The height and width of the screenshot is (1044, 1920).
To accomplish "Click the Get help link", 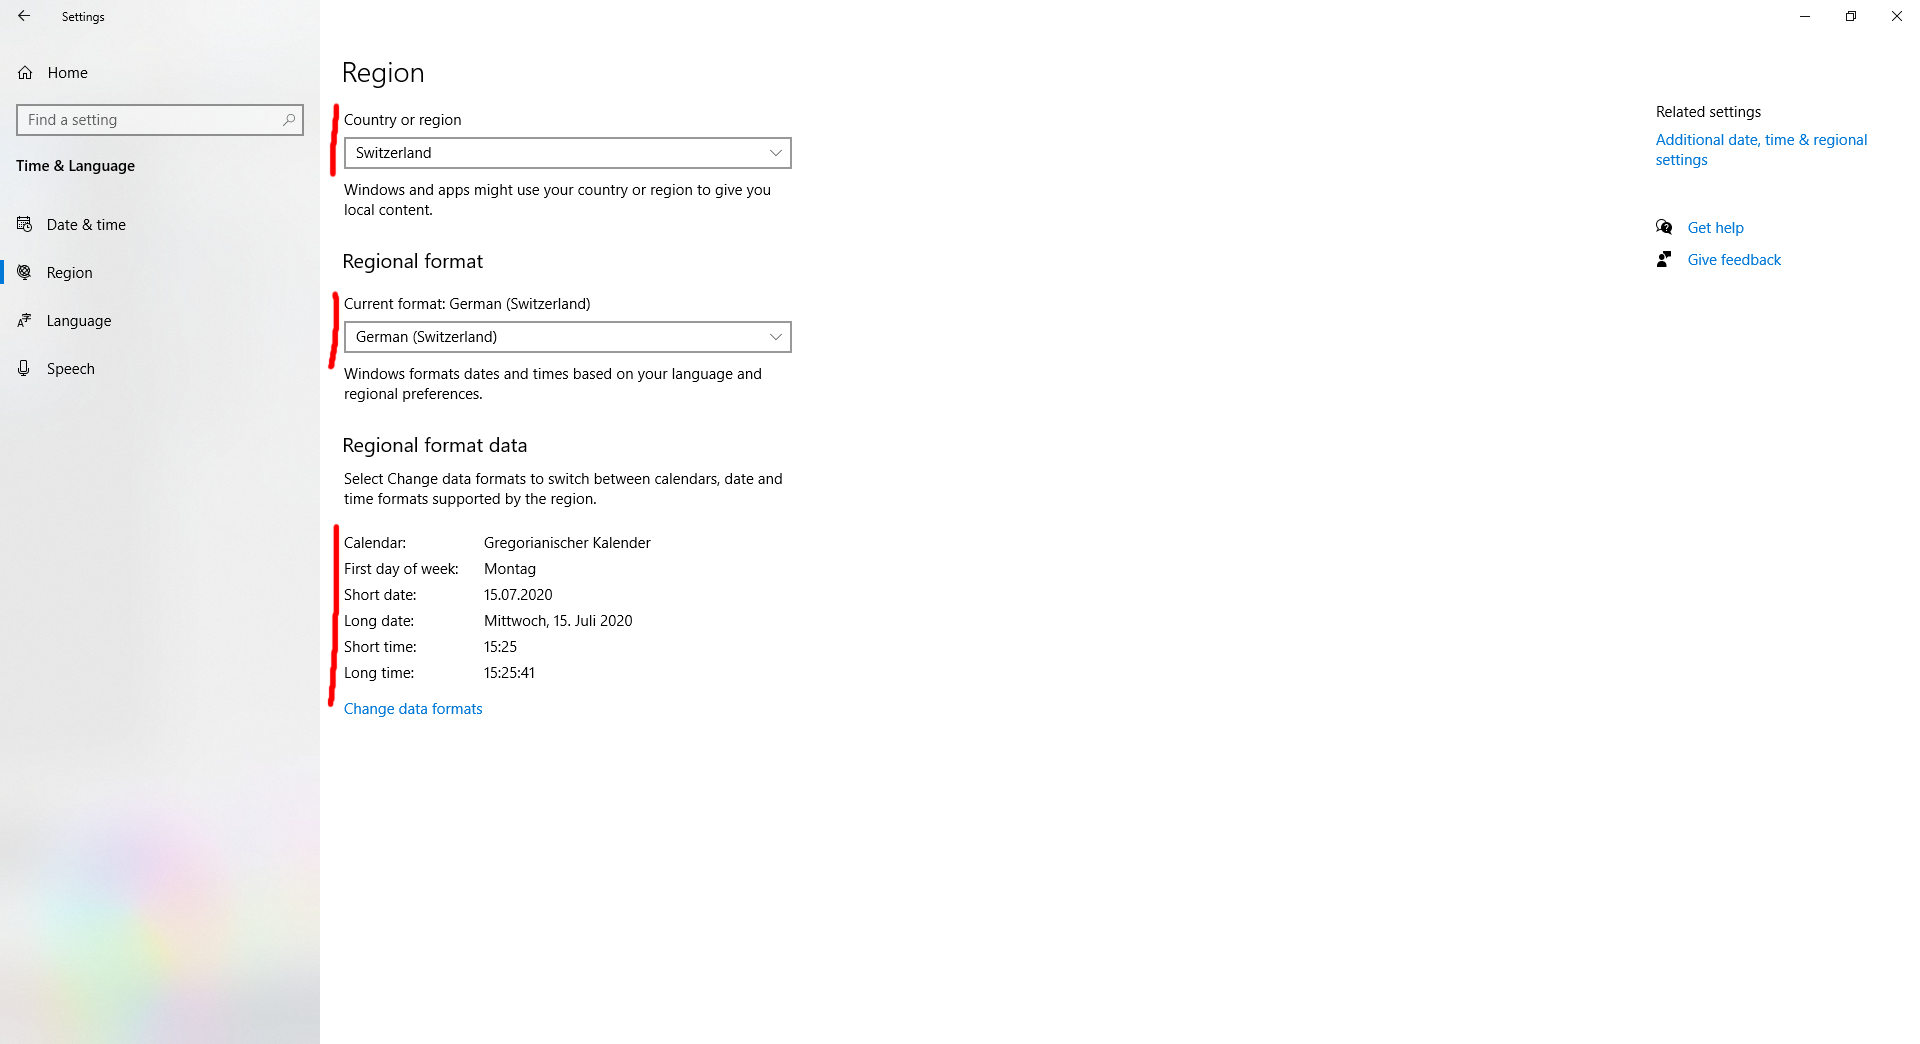I will 1715,227.
